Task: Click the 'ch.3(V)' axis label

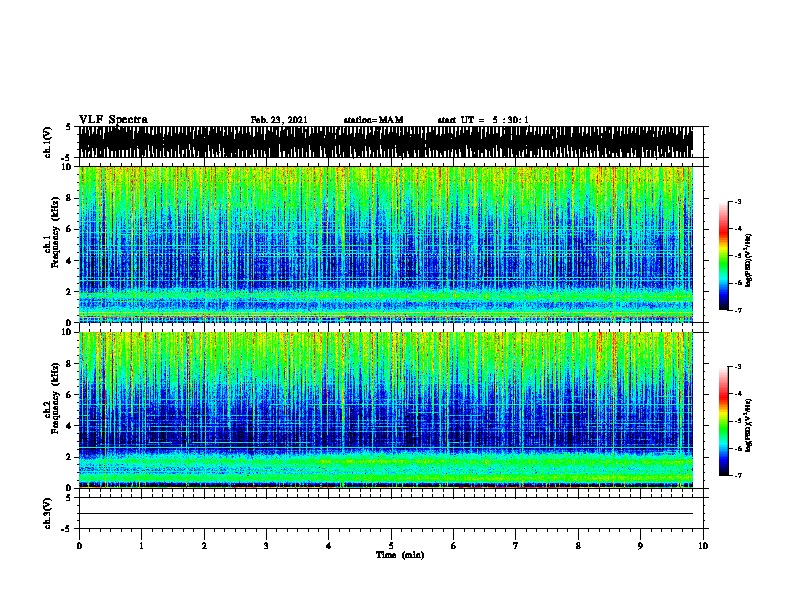Action: click(x=47, y=513)
